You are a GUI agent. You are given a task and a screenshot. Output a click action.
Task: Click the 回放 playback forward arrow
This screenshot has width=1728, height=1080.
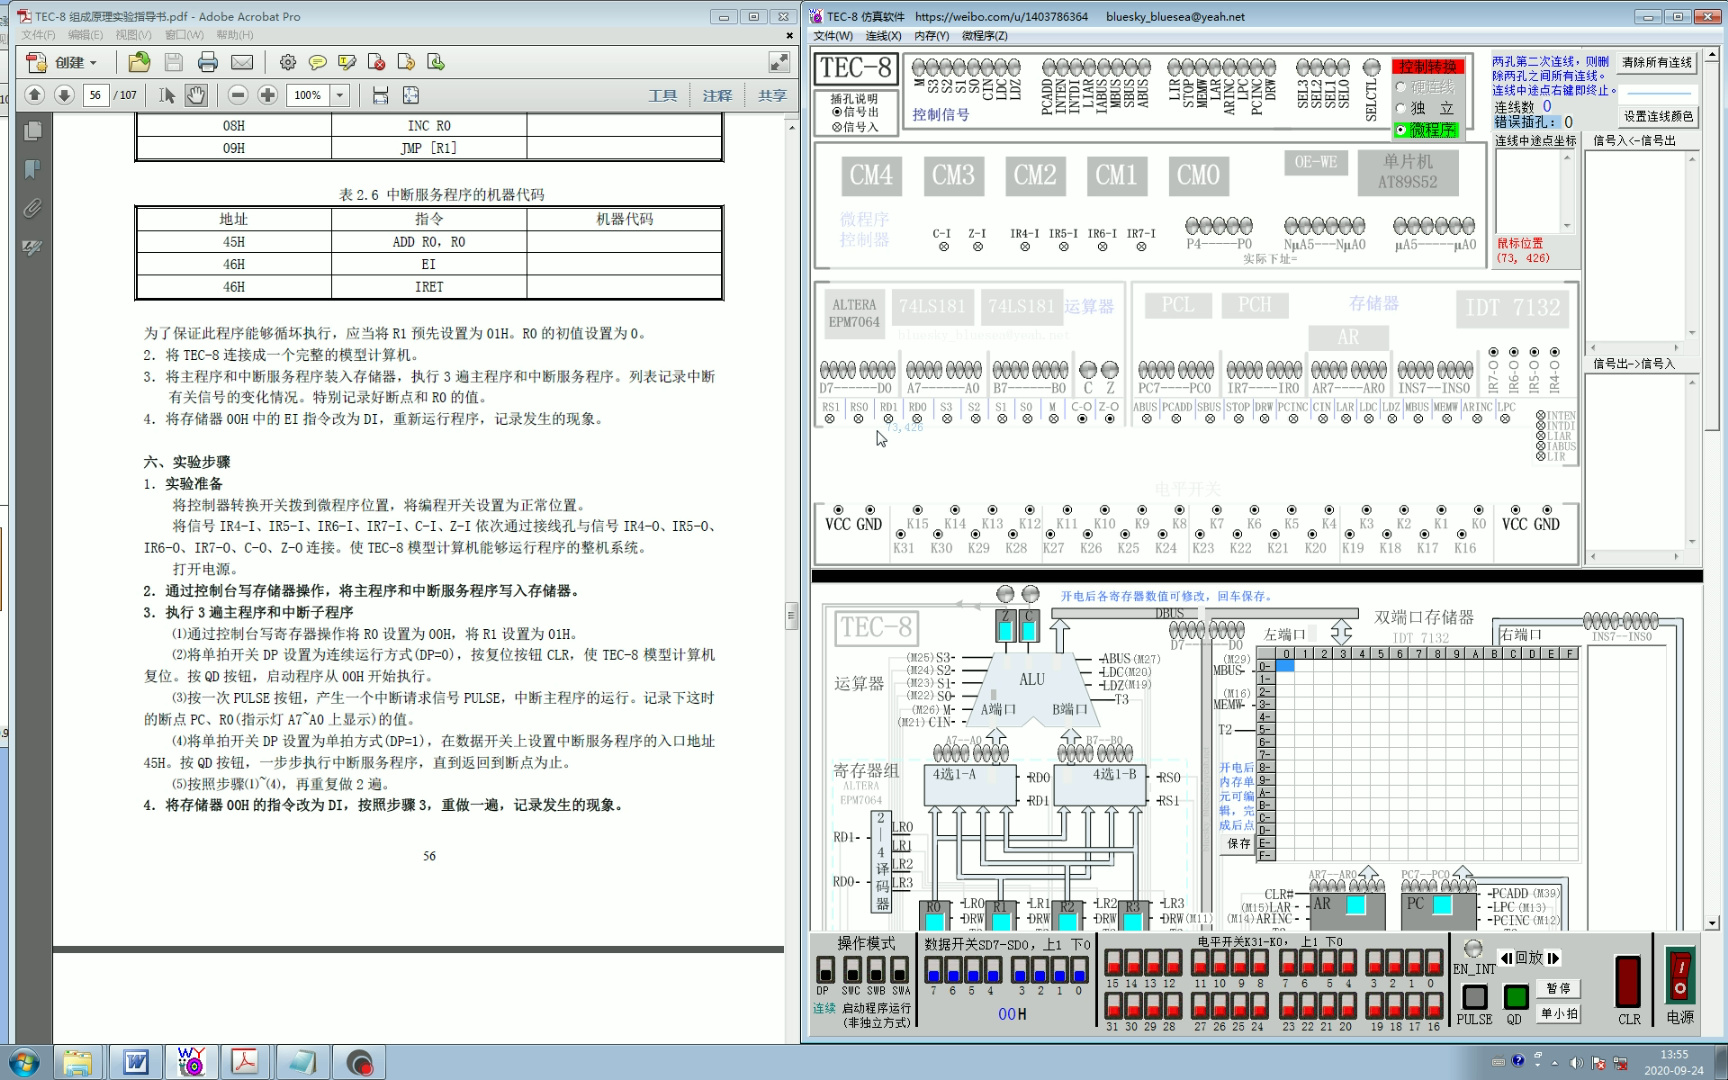coord(1553,957)
